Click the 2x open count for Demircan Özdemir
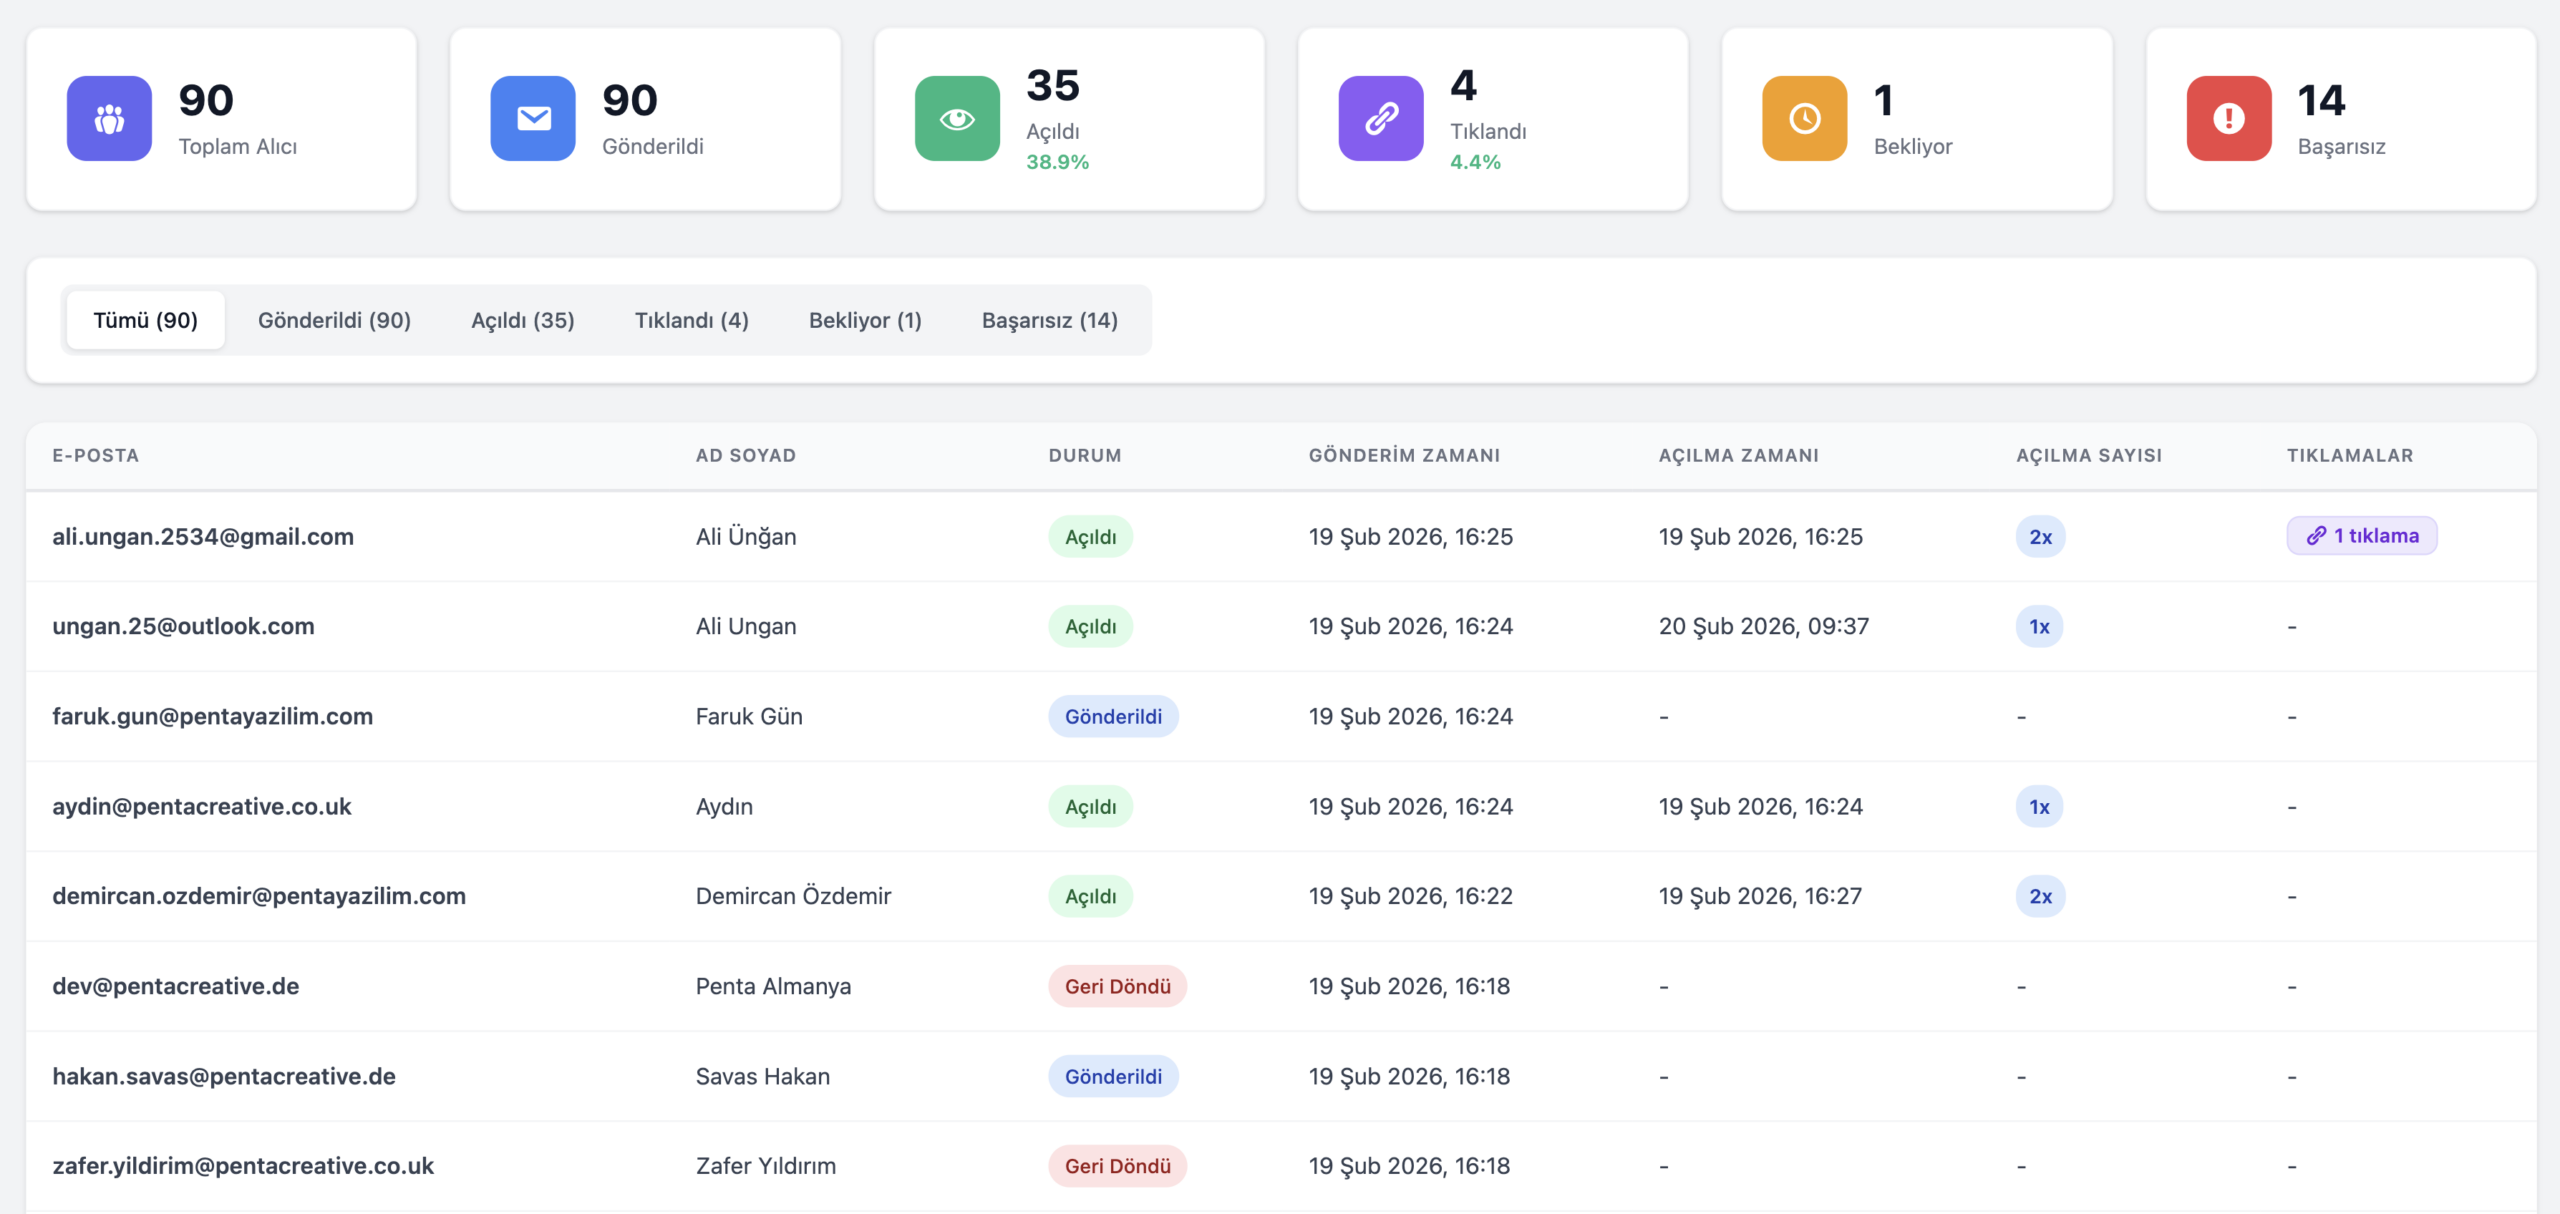This screenshot has height=1214, width=2560. coord(2040,897)
